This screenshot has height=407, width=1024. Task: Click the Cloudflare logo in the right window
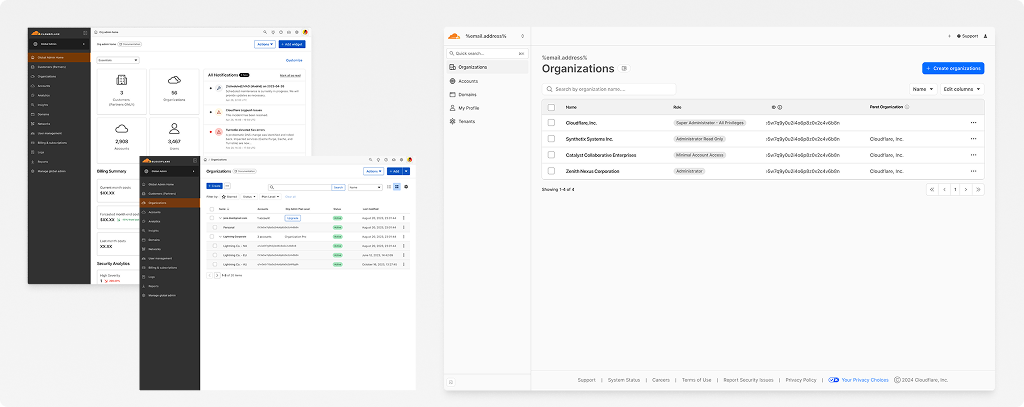(x=455, y=36)
